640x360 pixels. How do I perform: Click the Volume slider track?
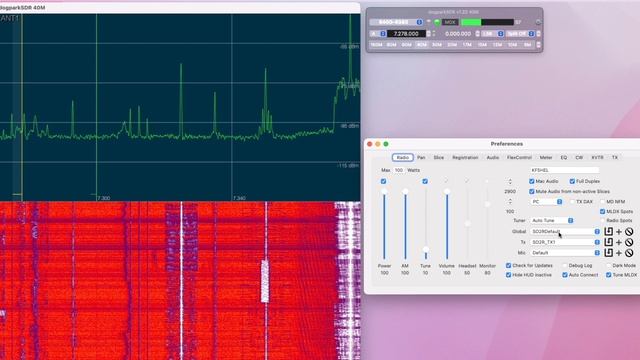point(447,224)
